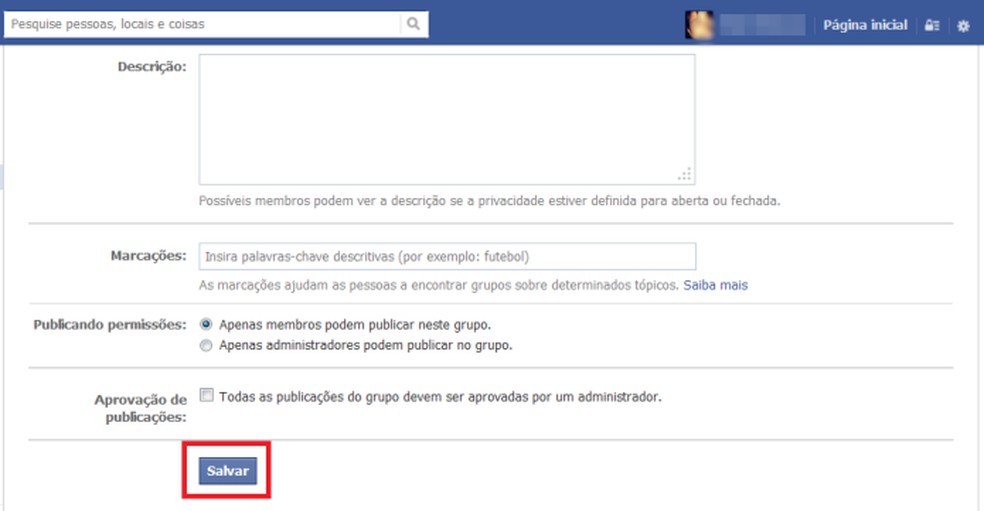This screenshot has width=984, height=511.
Task: Grab the Descrição textarea resize handle
Action: (685, 175)
